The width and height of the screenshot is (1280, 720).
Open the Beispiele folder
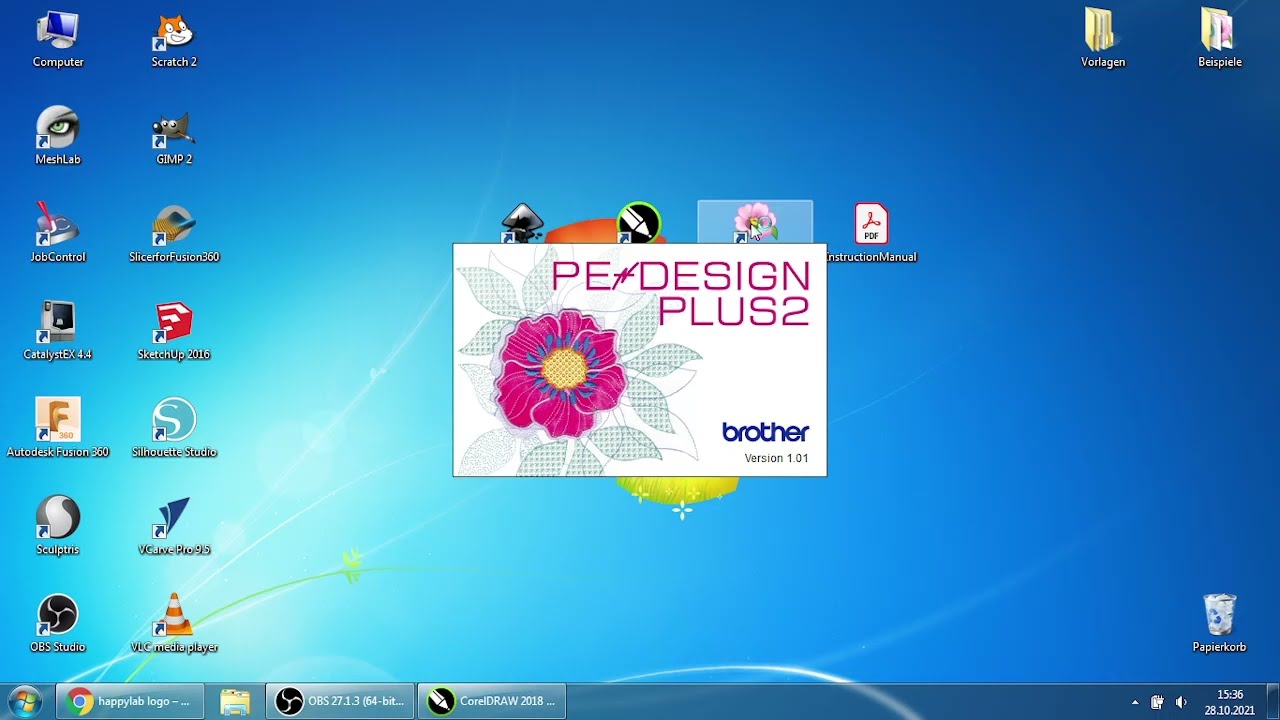pos(1220,40)
